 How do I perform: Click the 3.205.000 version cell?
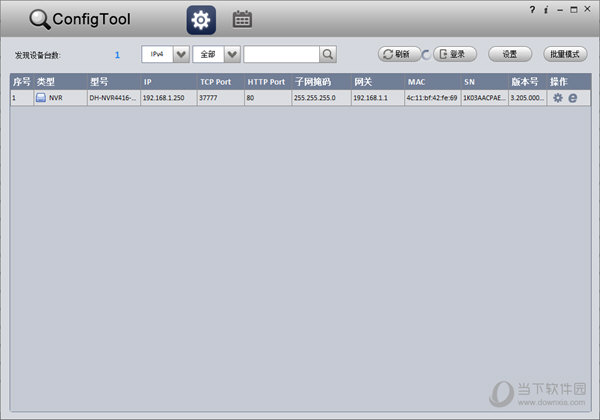(528, 98)
